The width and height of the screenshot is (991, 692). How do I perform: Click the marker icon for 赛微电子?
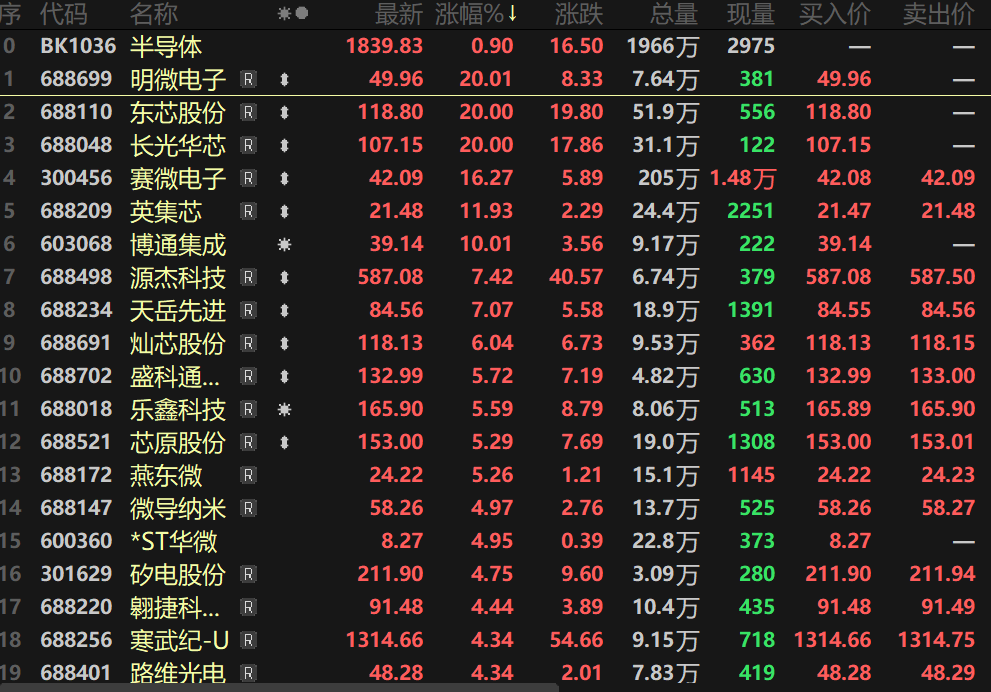point(284,178)
